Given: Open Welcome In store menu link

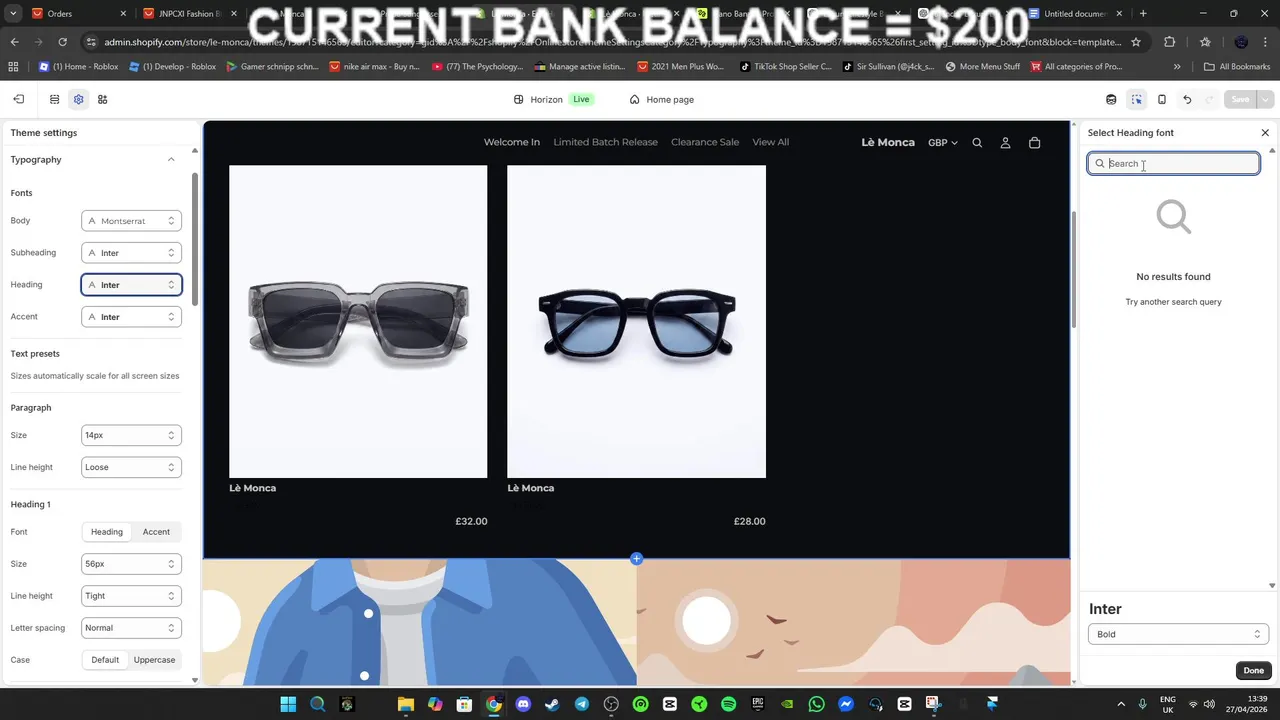Looking at the screenshot, I should [512, 142].
